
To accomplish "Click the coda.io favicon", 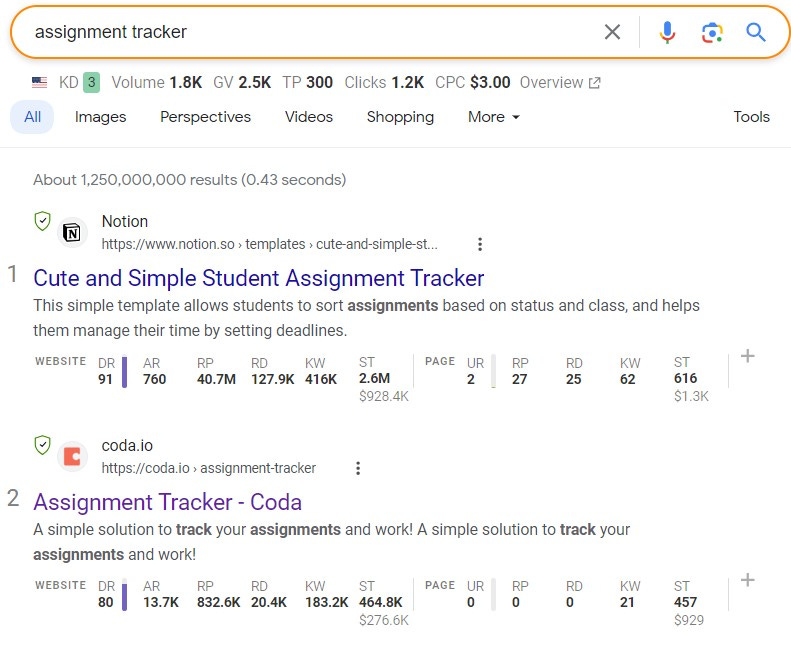I will pos(72,457).
